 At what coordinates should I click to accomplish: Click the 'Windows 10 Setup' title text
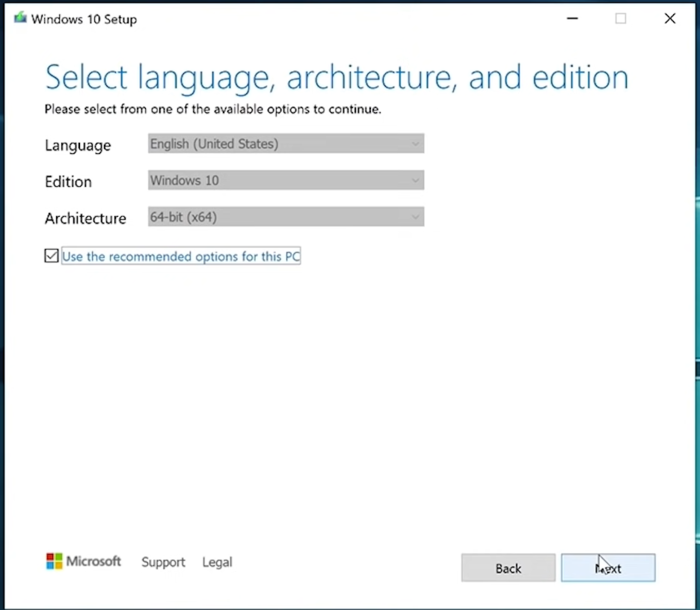tap(84, 19)
